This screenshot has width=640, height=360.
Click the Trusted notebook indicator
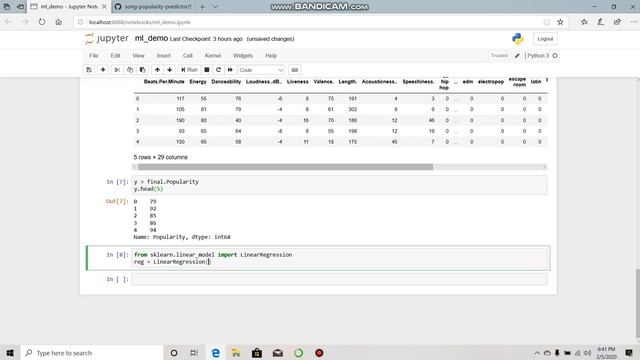(x=499, y=56)
